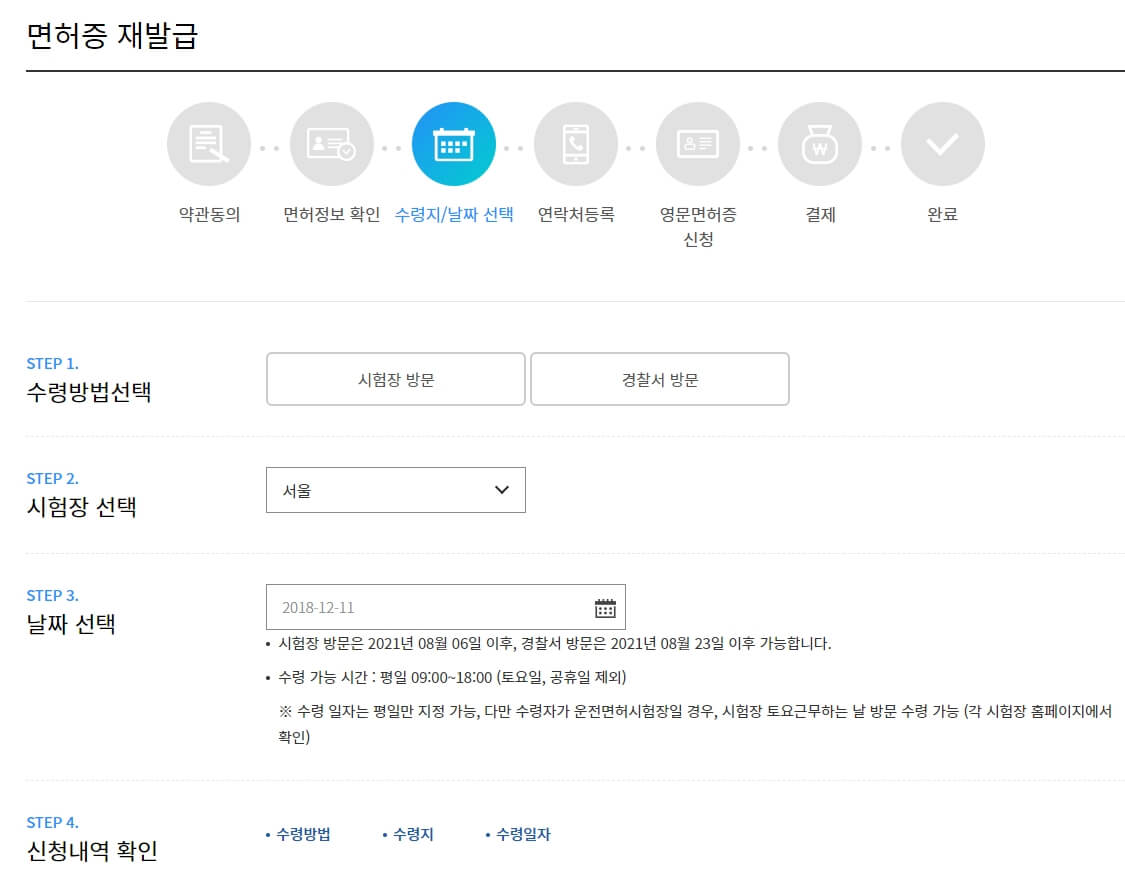Click the 완료 checkmark step icon
The image size is (1125, 873).
pos(942,143)
